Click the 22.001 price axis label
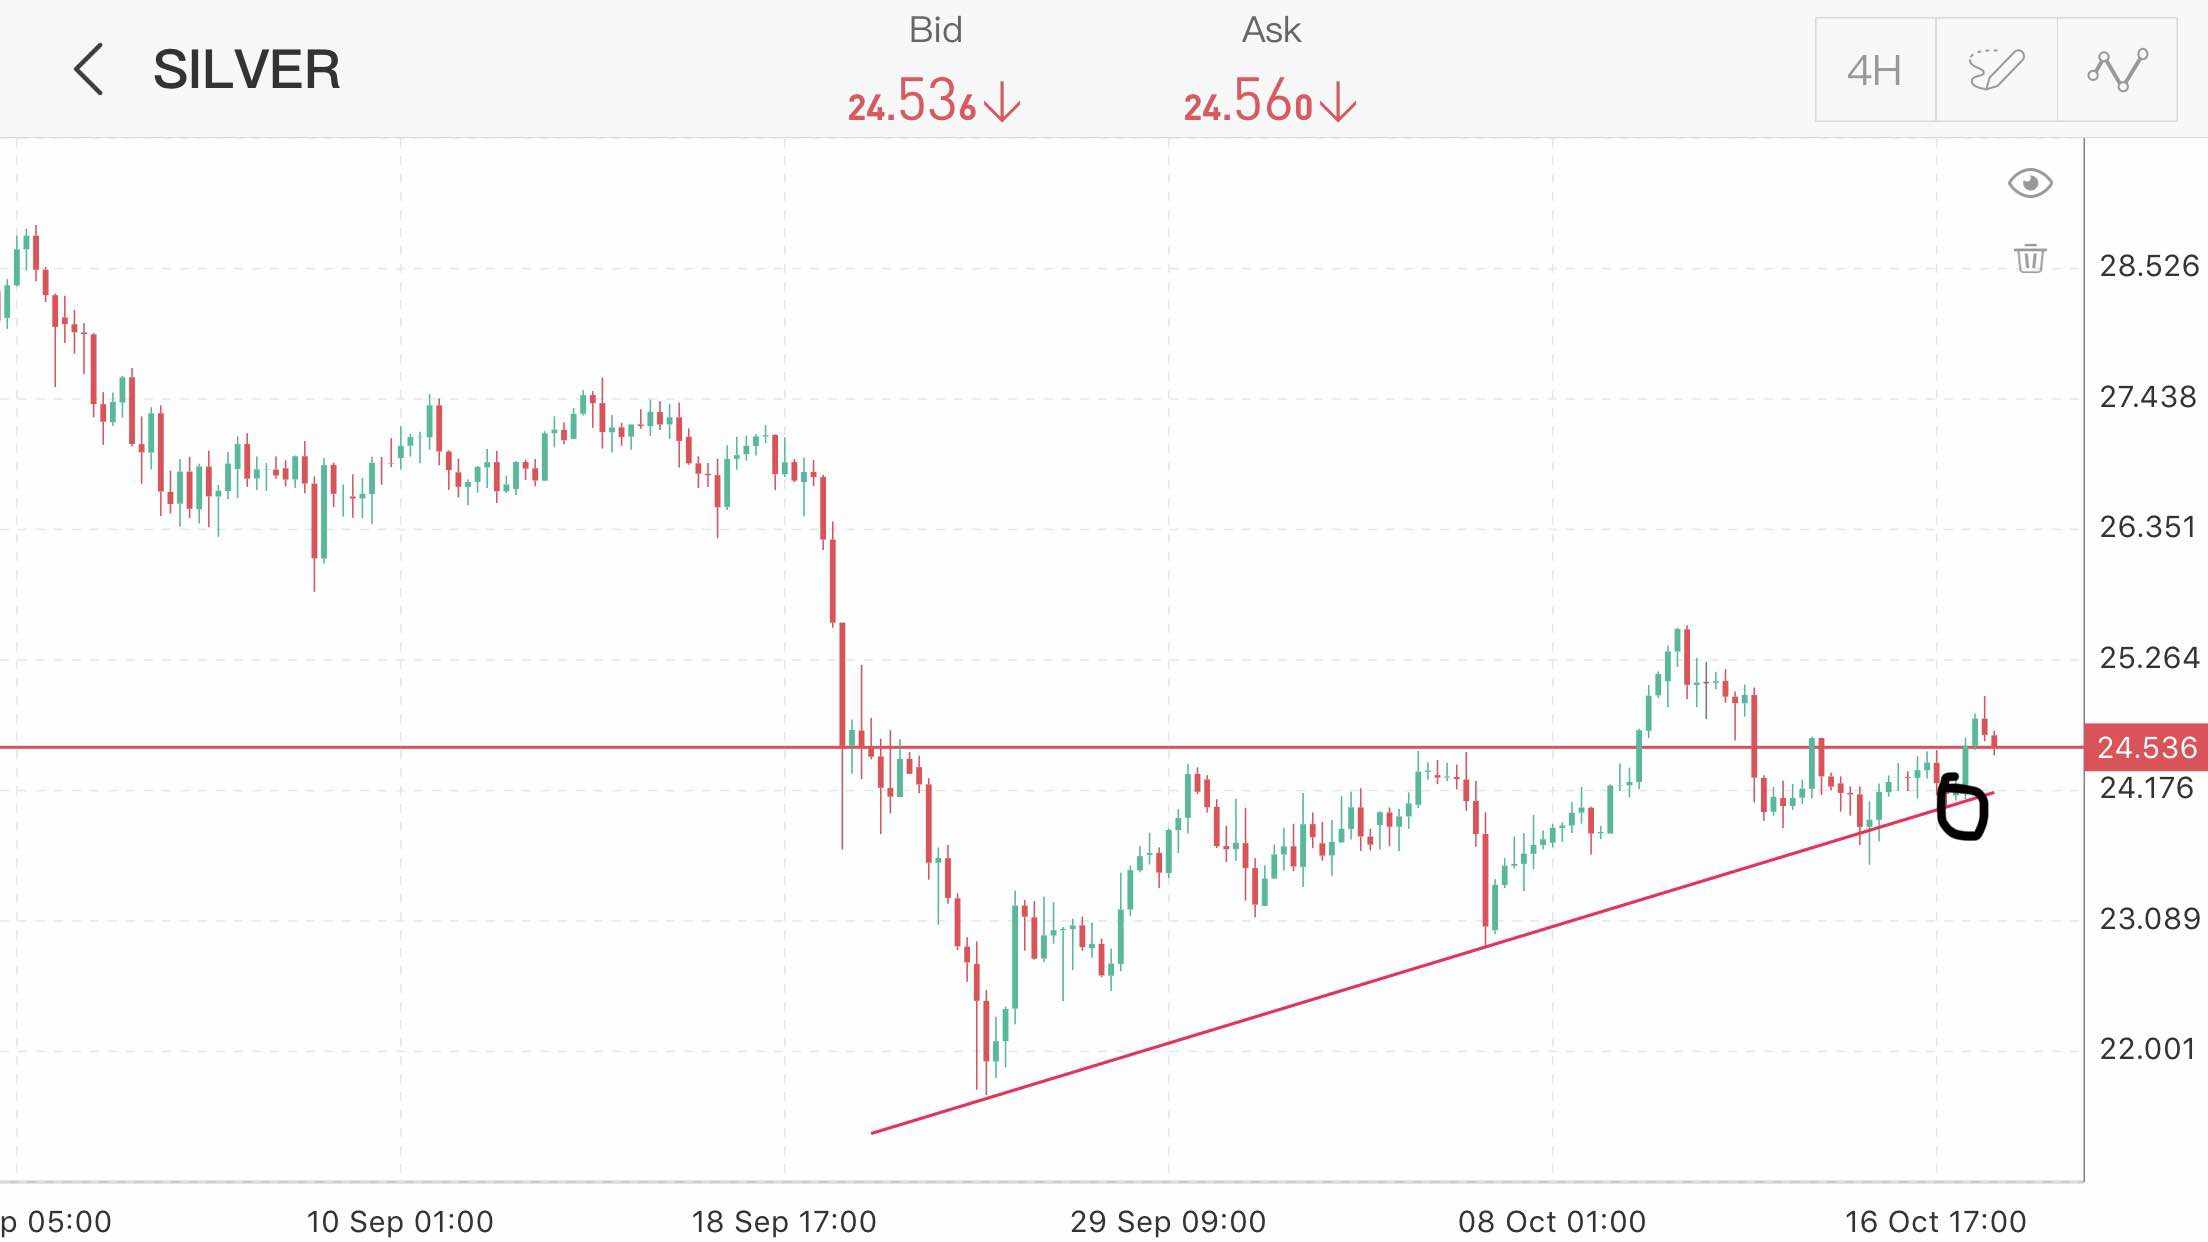 pos(2149,1049)
